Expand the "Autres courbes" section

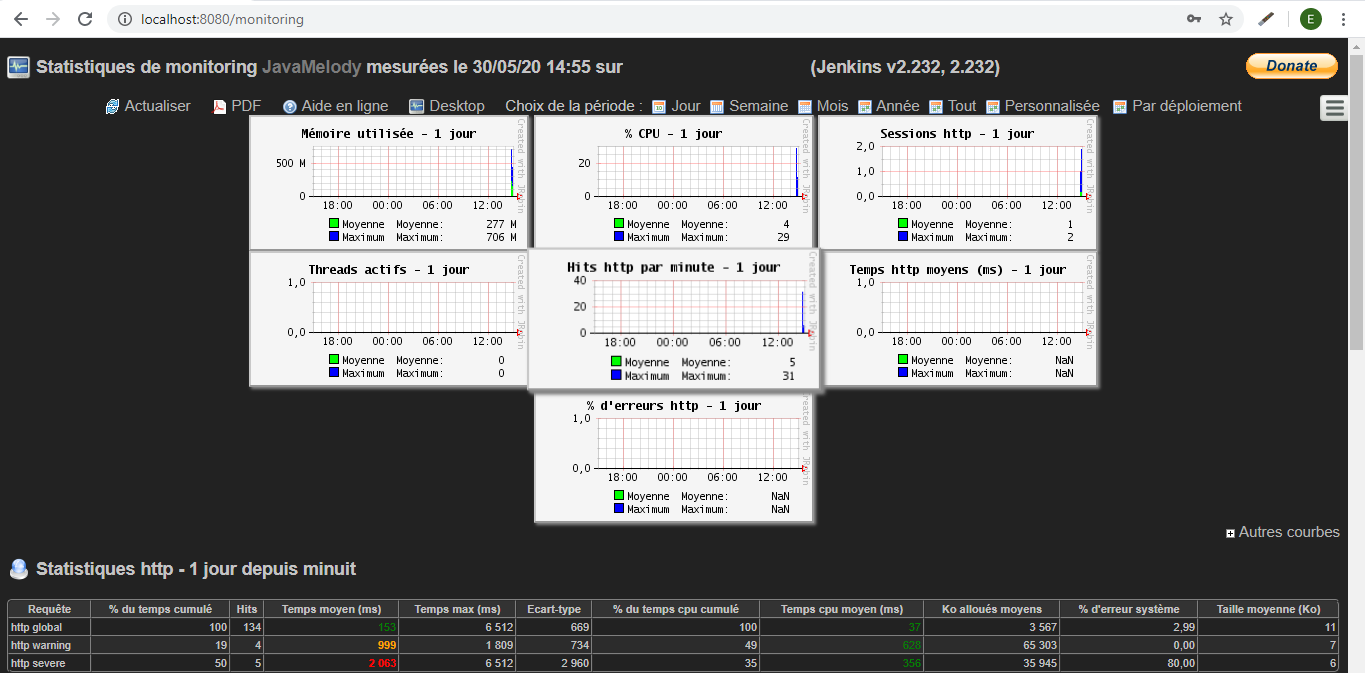(1229, 532)
